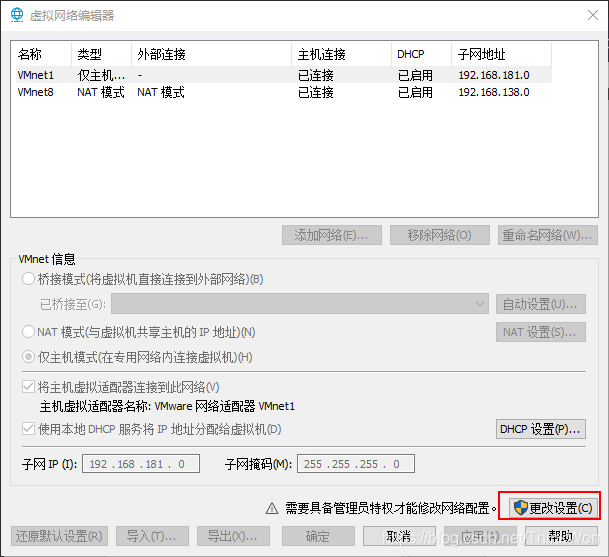Click subnet address 192.168.181.0 cell

(x=494, y=75)
